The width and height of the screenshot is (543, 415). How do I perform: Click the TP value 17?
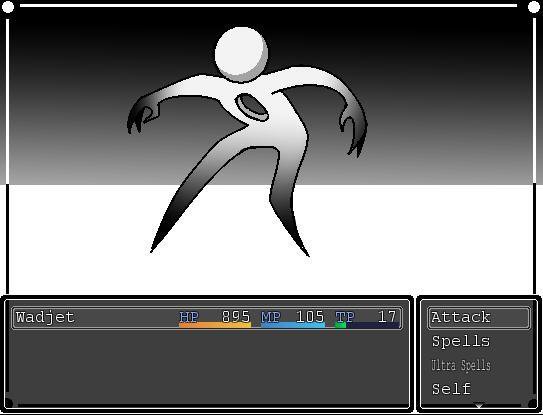387,317
